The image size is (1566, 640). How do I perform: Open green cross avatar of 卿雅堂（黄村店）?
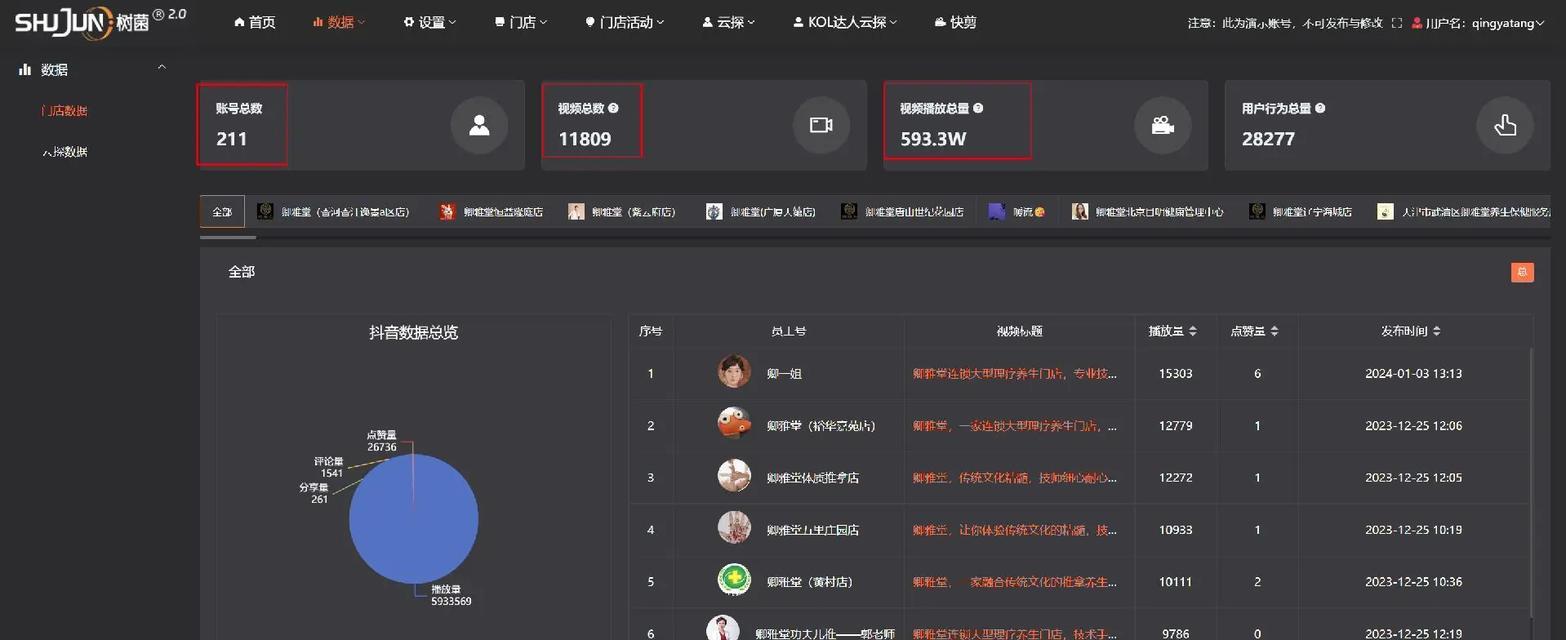pyautogui.click(x=734, y=580)
